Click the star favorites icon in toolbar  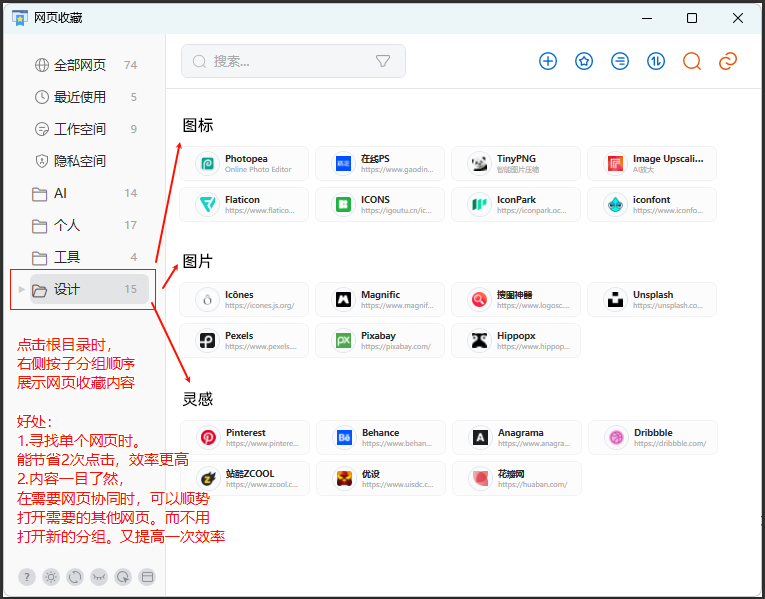584,61
